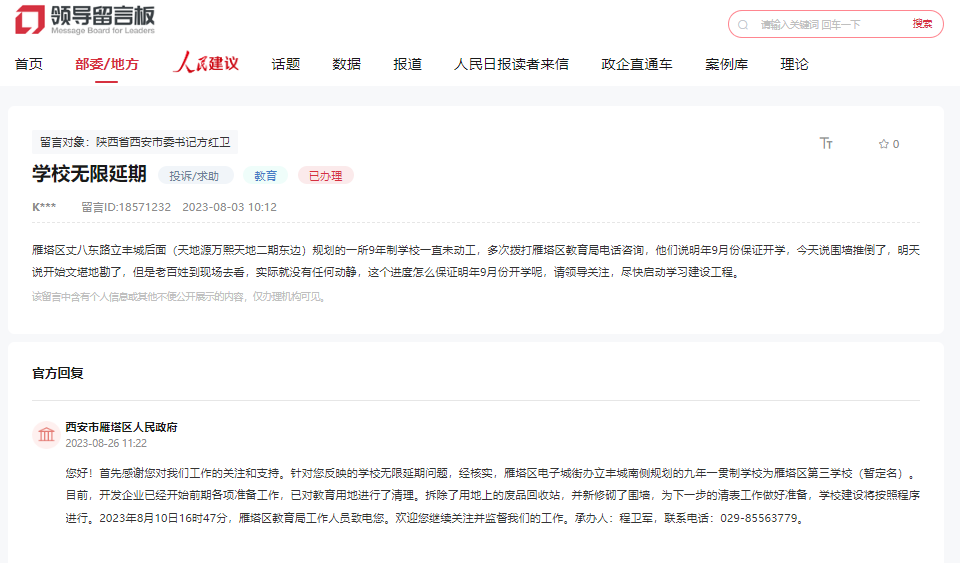
Task: Click the search magnifier icon
Action: click(743, 24)
